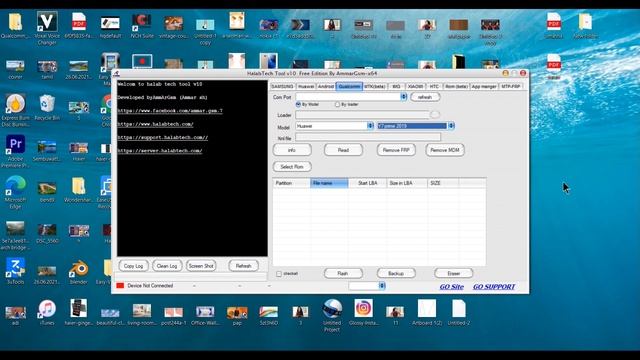
Task: Switch to the MTP-FRP tab
Action: click(511, 87)
